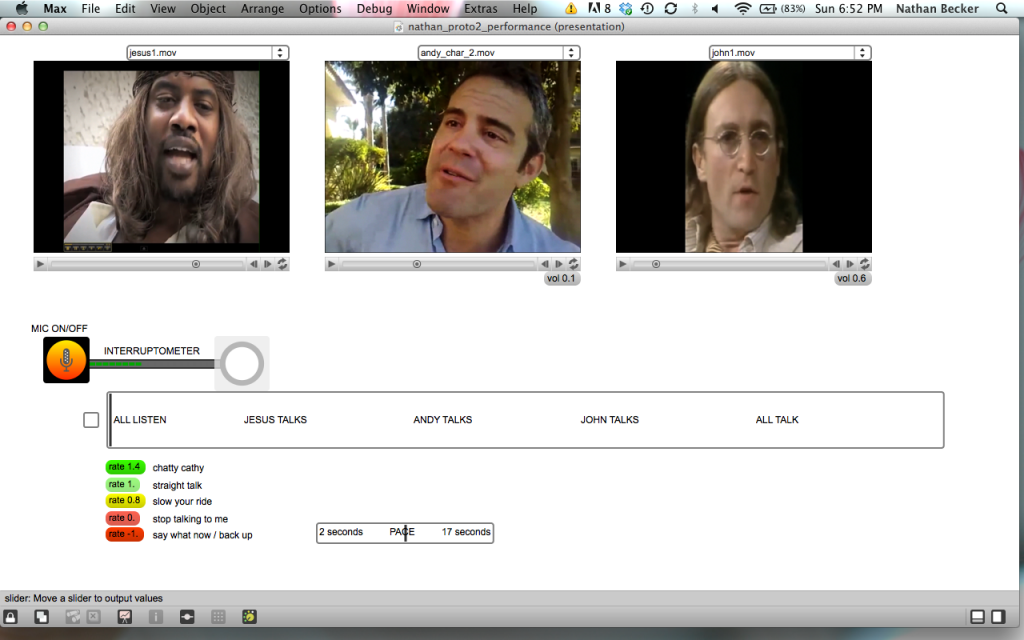
Task: Open the Arrange menu
Action: (x=262, y=8)
